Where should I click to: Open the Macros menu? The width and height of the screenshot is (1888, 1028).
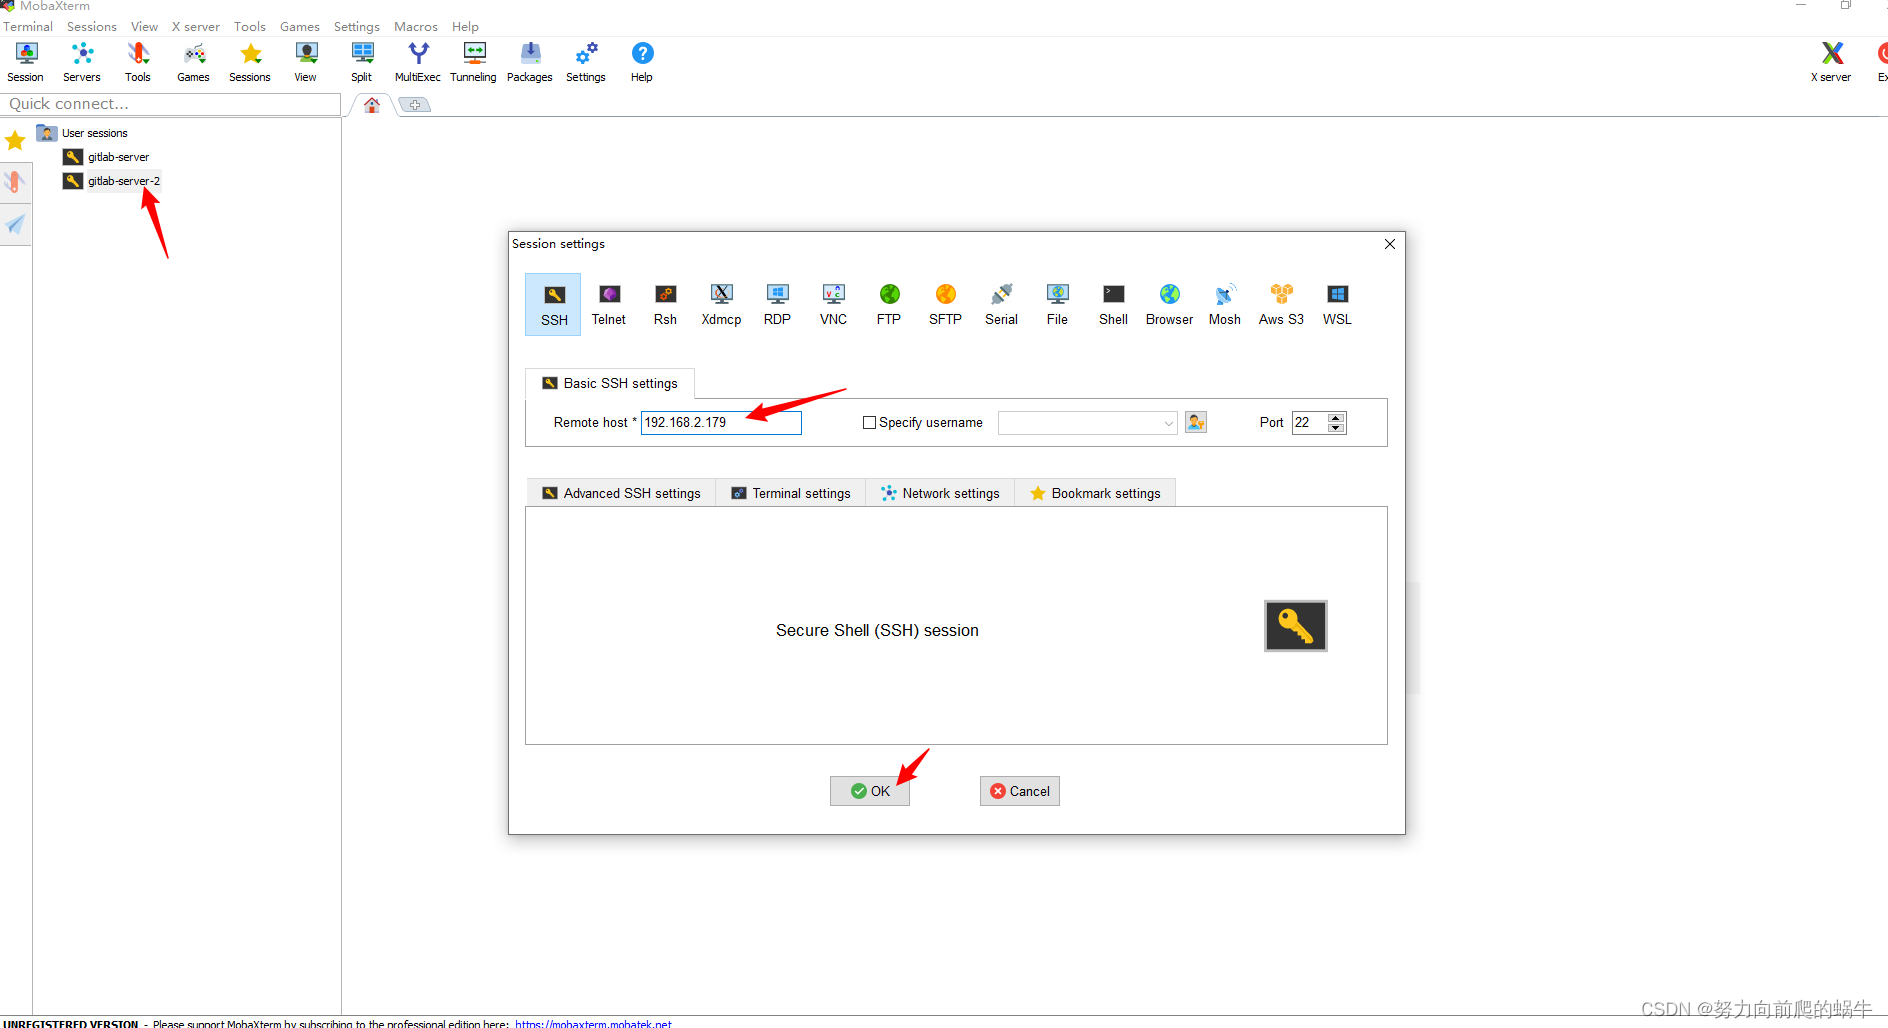tap(416, 27)
